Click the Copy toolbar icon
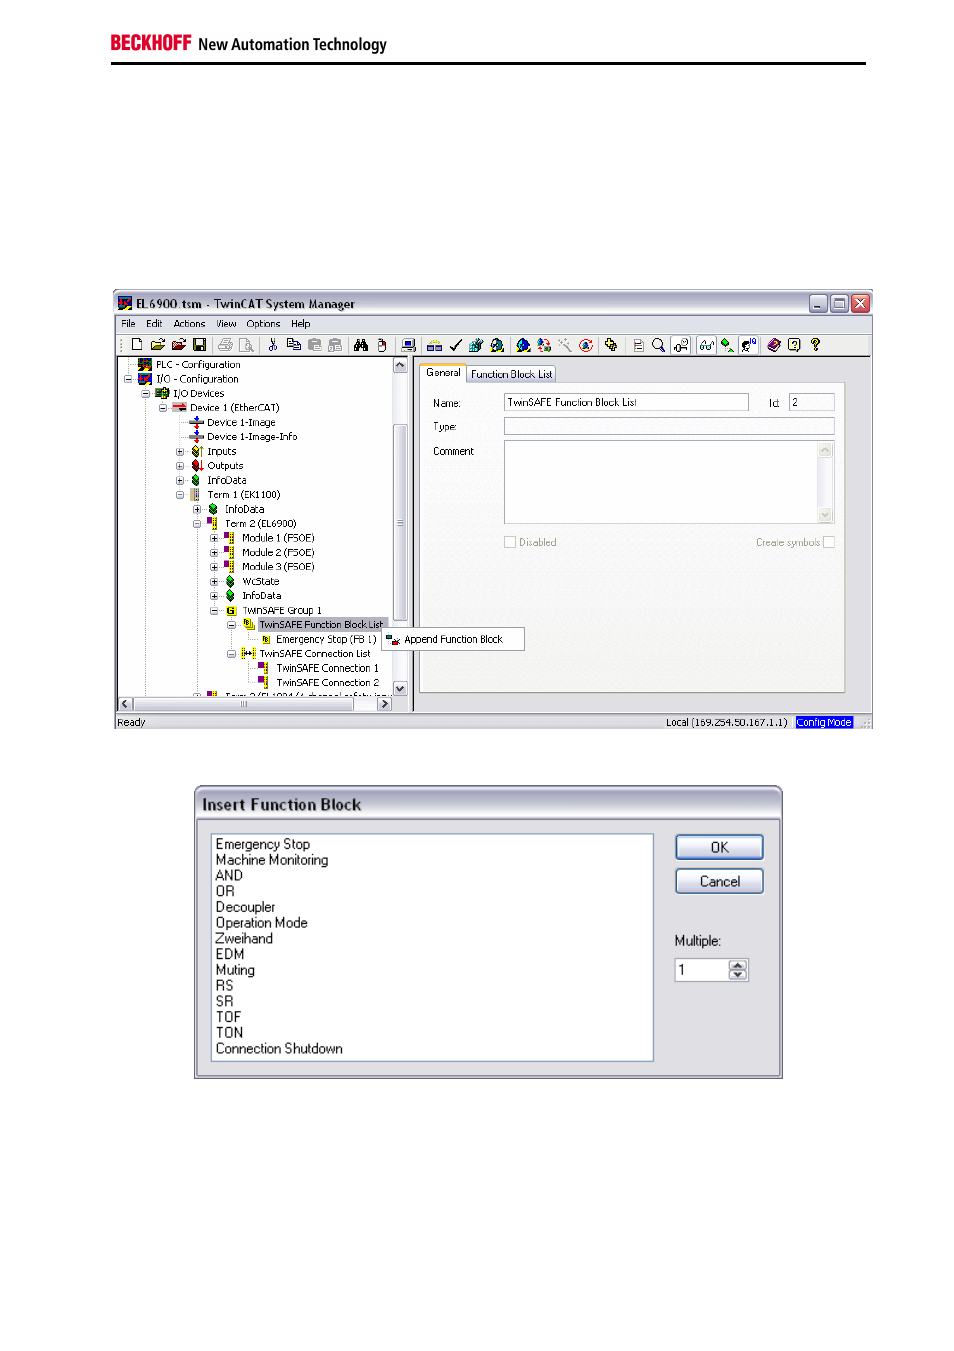The width and height of the screenshot is (954, 1351). pos(294,345)
